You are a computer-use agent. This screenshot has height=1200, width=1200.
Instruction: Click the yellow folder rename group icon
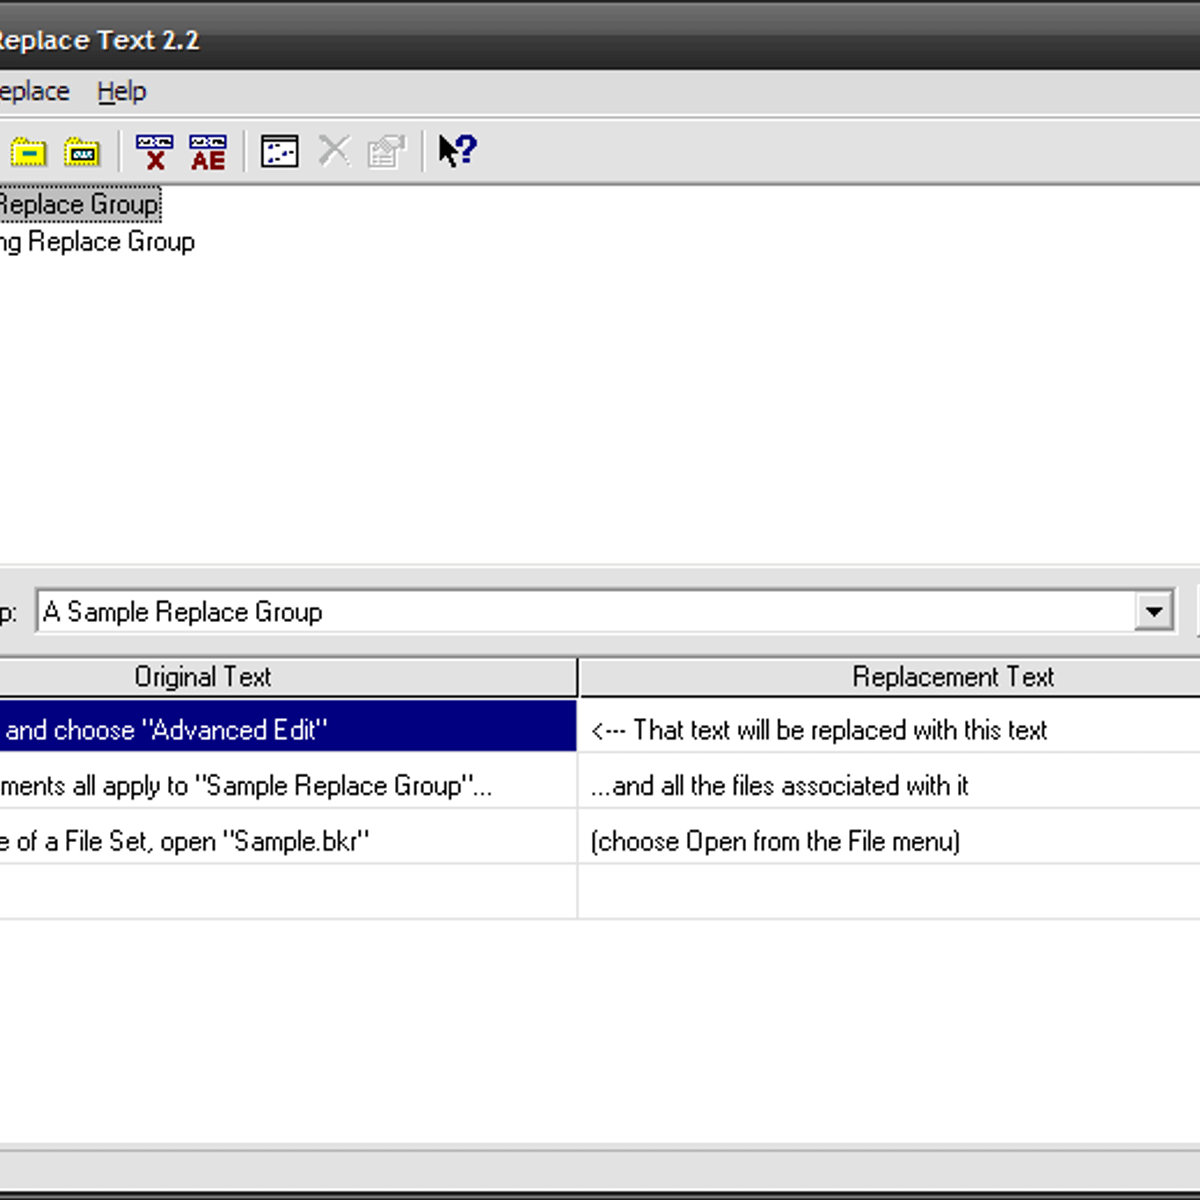click(x=82, y=152)
